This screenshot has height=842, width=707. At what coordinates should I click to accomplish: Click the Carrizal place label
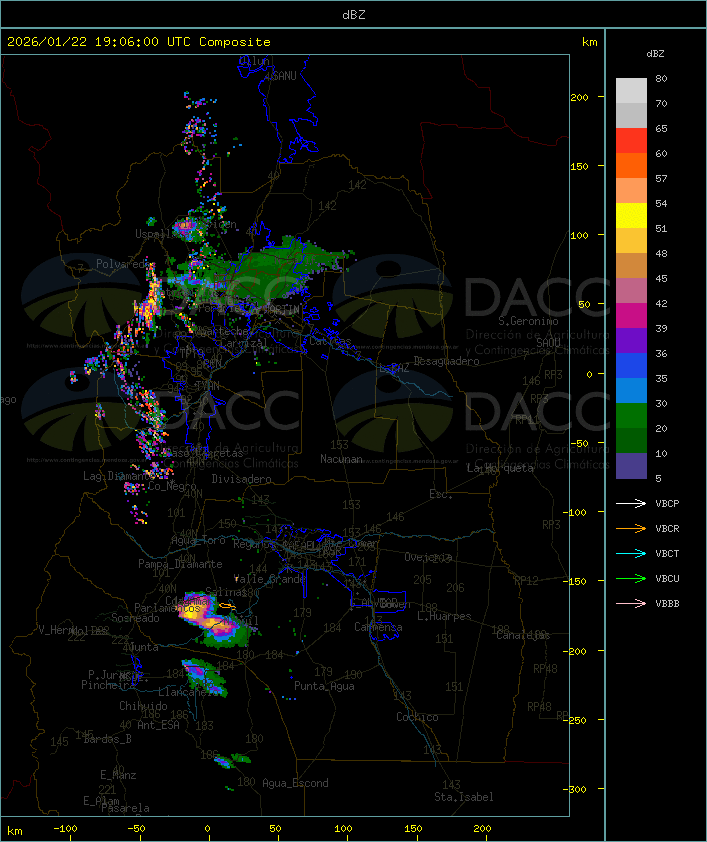click(244, 343)
